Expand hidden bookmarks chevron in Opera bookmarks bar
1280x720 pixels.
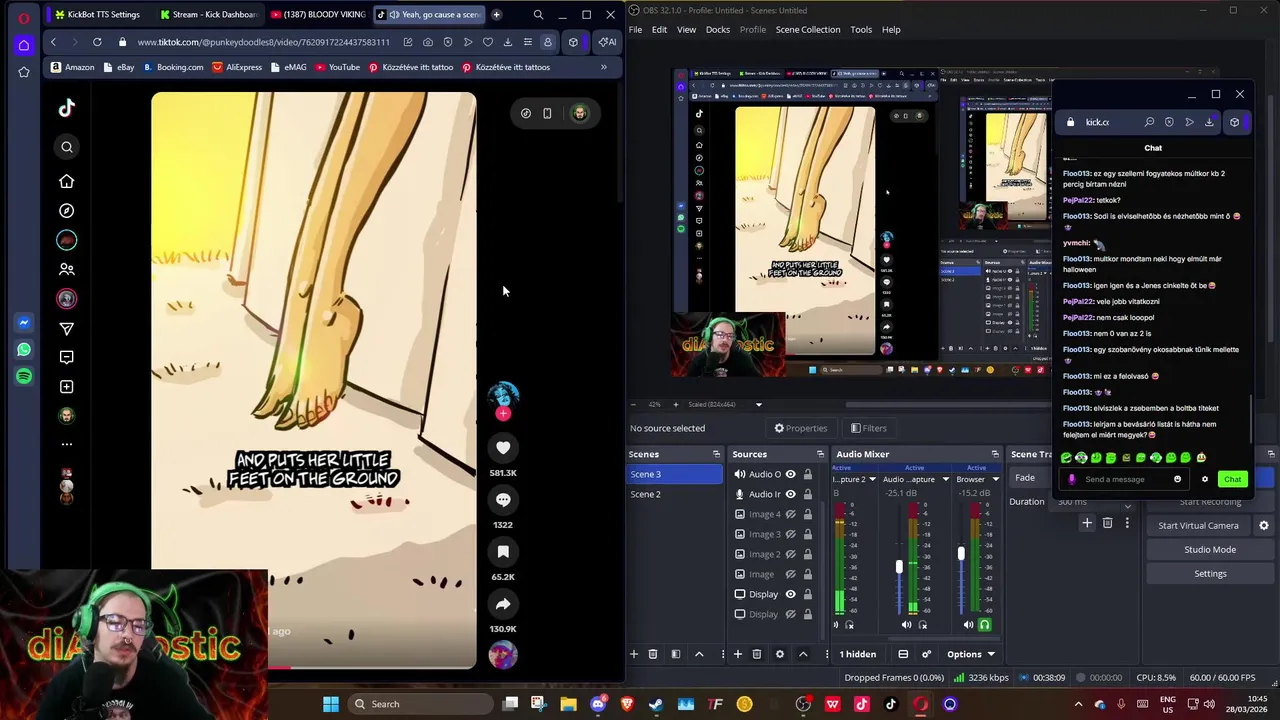click(603, 67)
